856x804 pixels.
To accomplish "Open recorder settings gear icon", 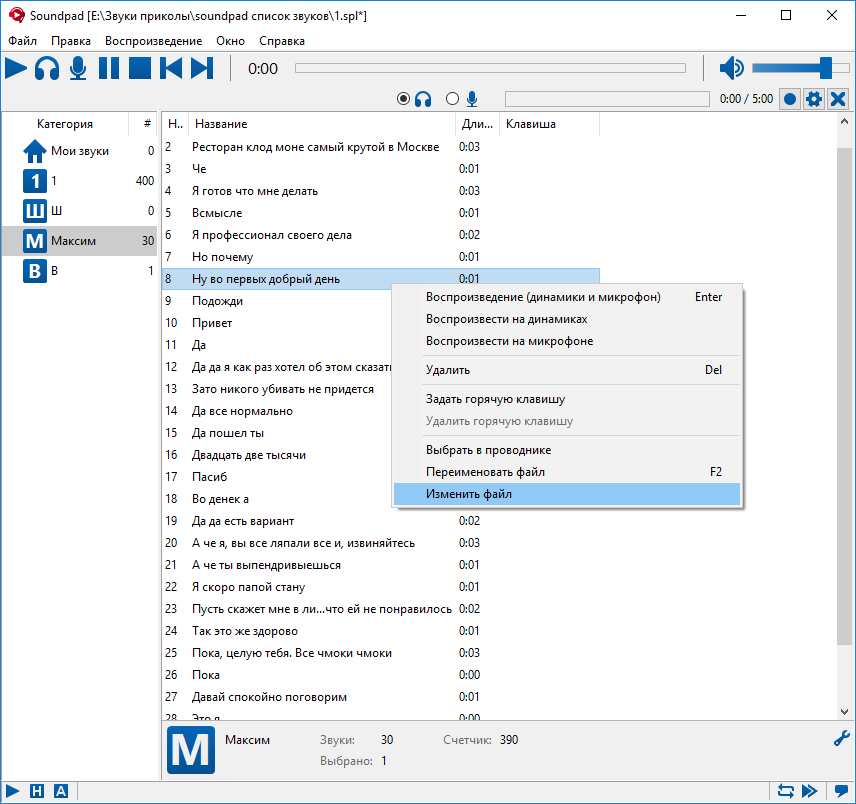I will (814, 99).
